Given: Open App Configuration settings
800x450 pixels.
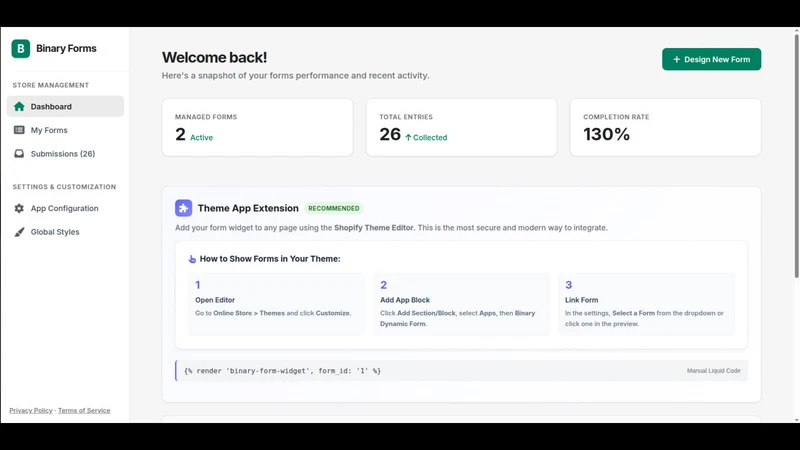Looking at the screenshot, I should pos(65,208).
